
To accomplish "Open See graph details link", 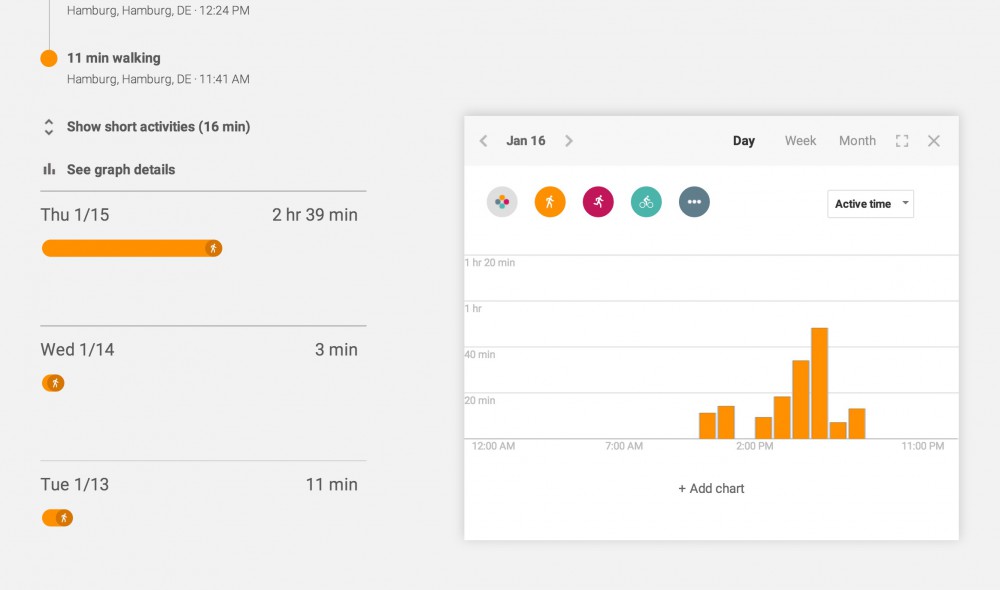I will point(121,170).
